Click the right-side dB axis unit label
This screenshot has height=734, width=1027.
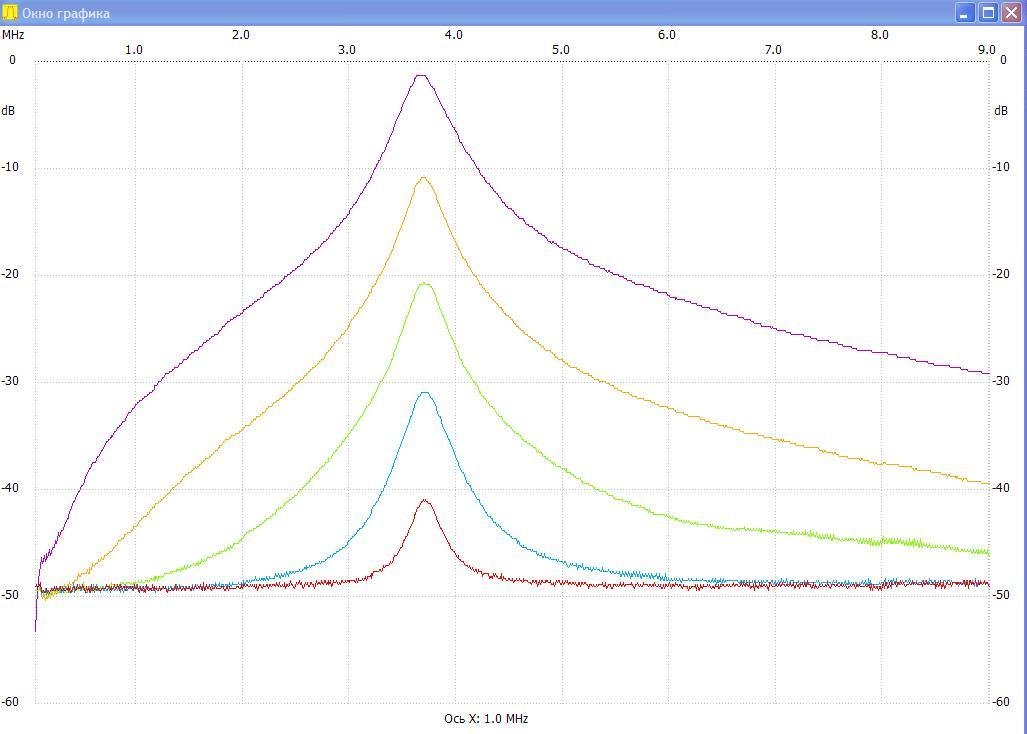[1001, 111]
